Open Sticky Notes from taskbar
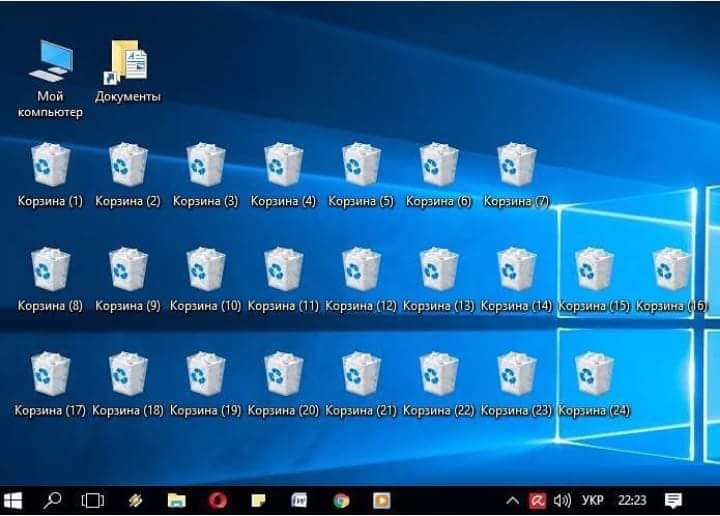720x516 pixels. (x=259, y=500)
